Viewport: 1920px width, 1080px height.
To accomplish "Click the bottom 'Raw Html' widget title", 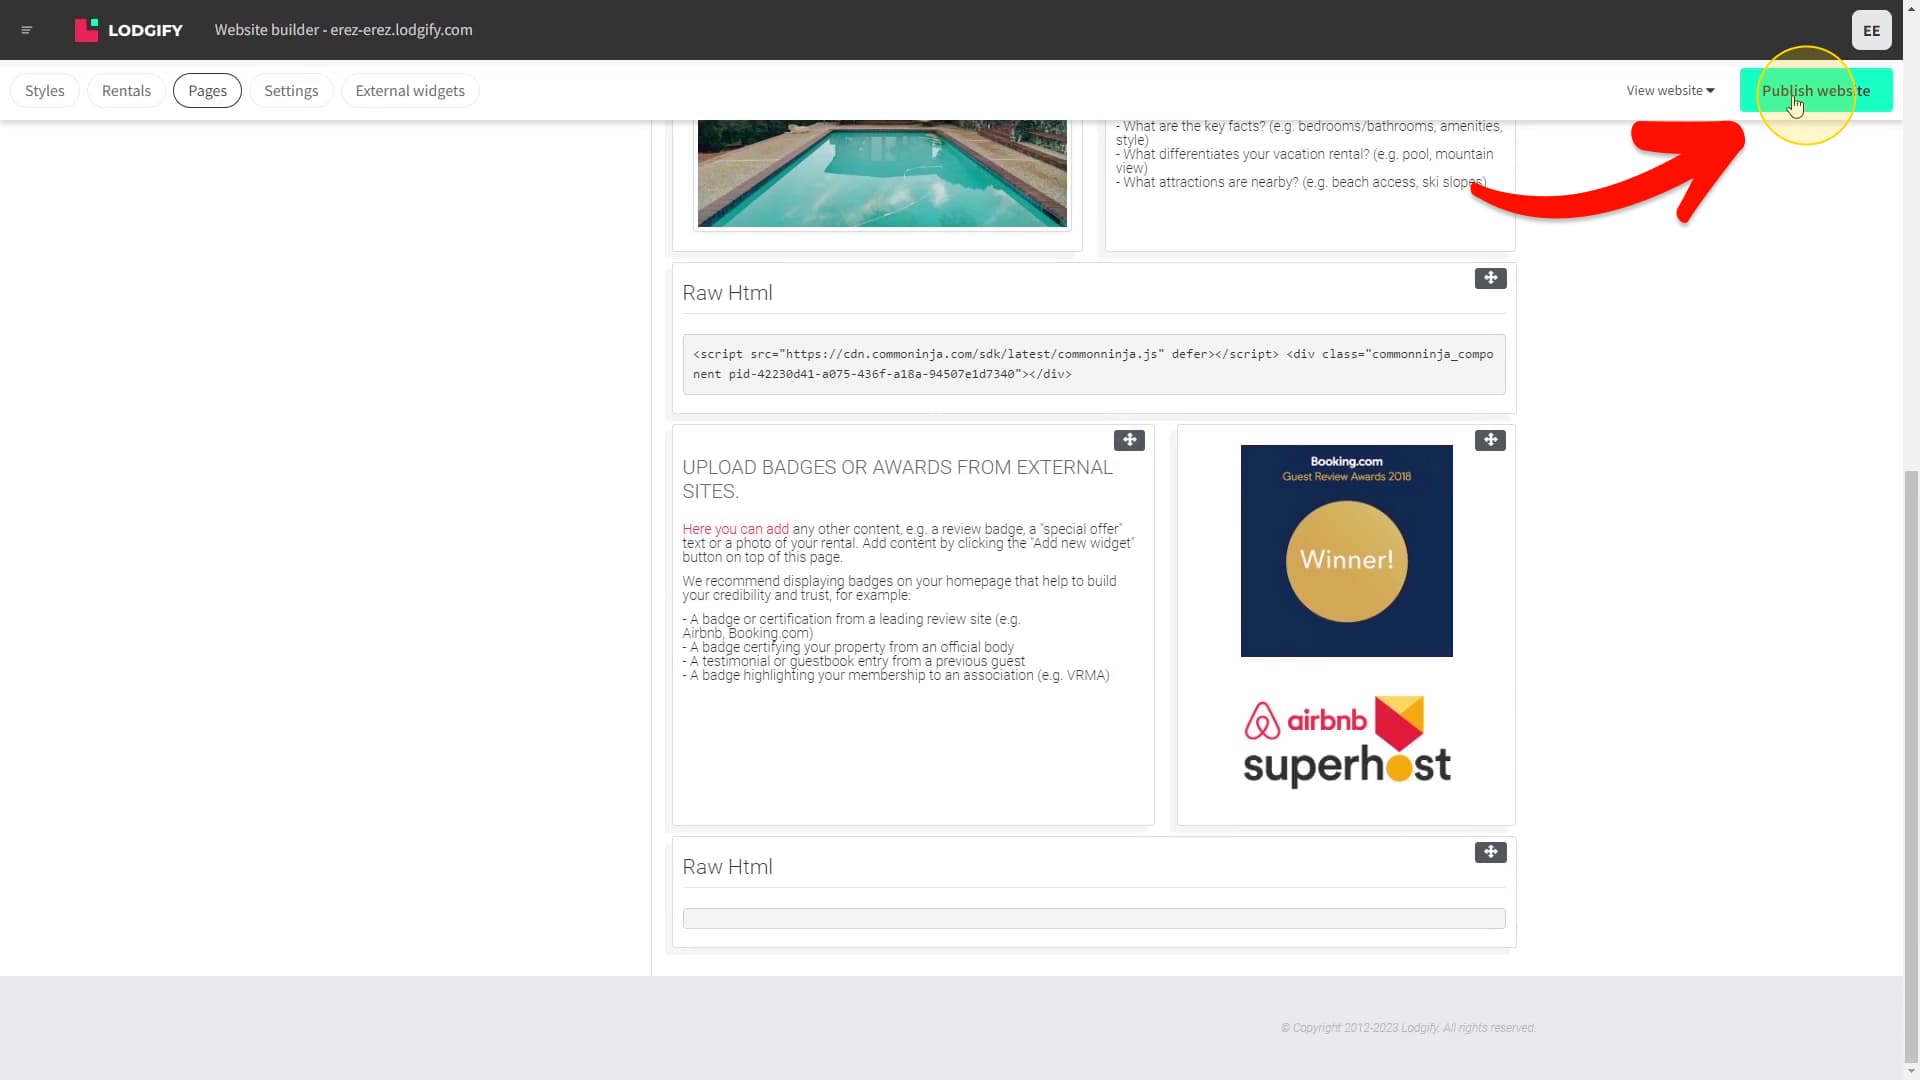I will click(727, 867).
